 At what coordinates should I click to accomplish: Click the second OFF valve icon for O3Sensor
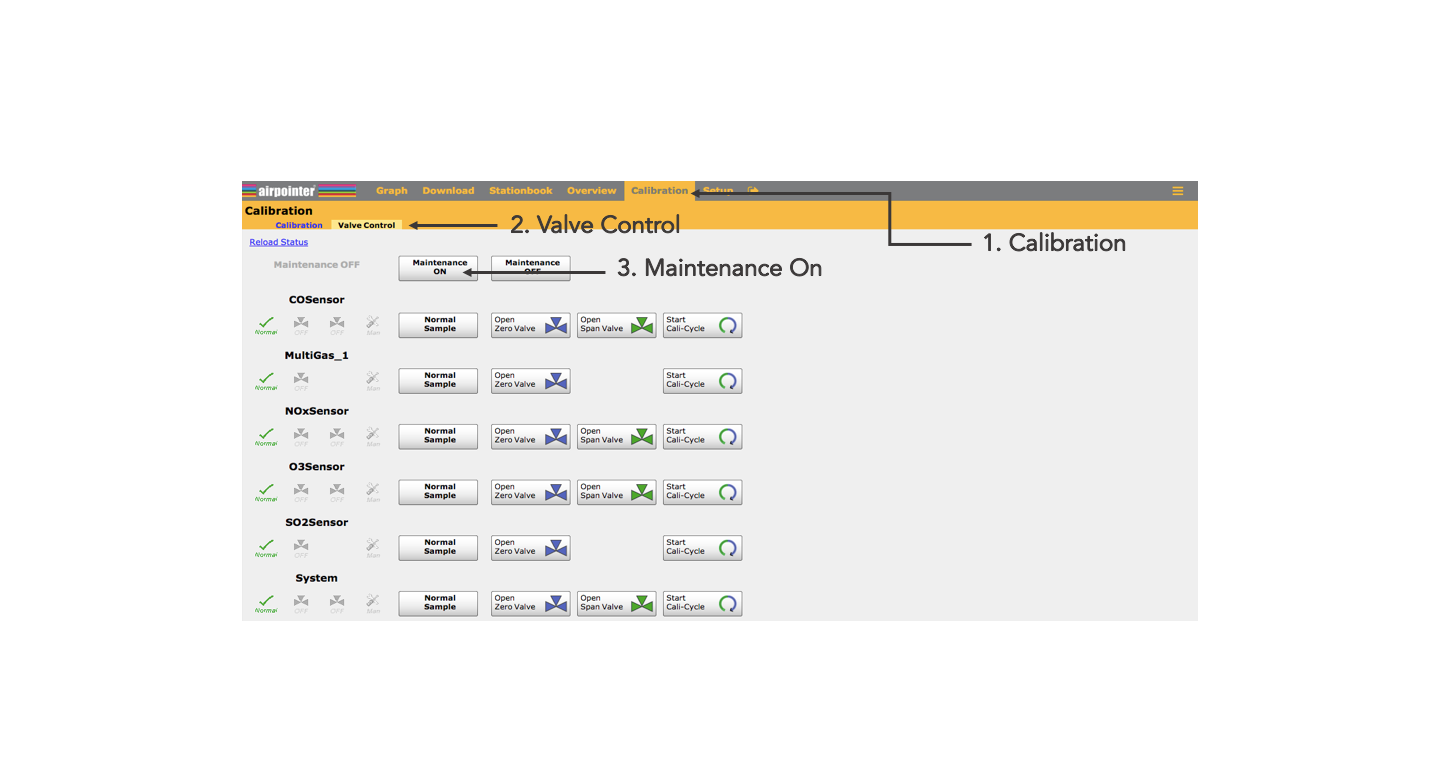(x=337, y=492)
